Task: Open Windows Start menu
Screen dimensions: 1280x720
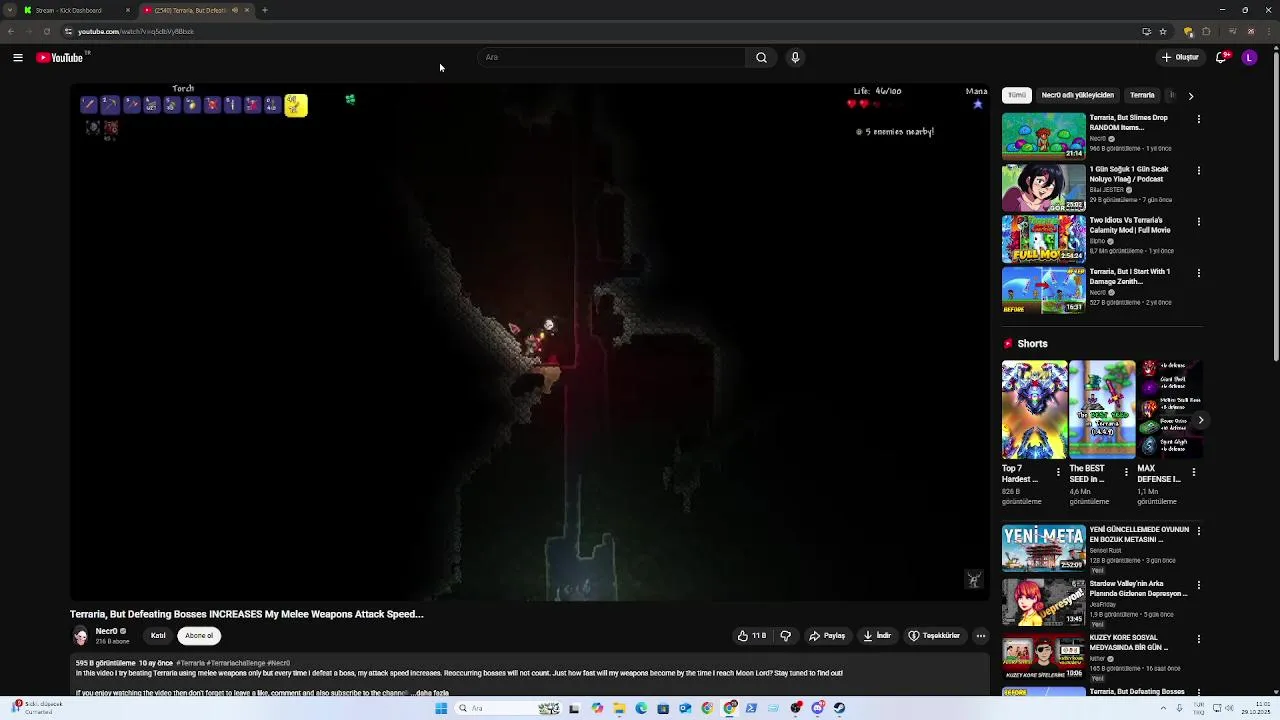Action: [x=441, y=708]
